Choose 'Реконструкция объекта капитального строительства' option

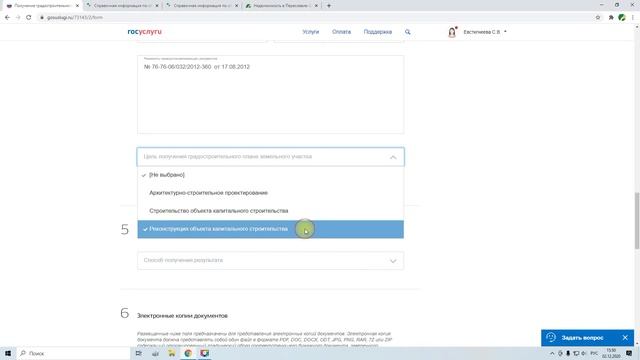(271, 229)
